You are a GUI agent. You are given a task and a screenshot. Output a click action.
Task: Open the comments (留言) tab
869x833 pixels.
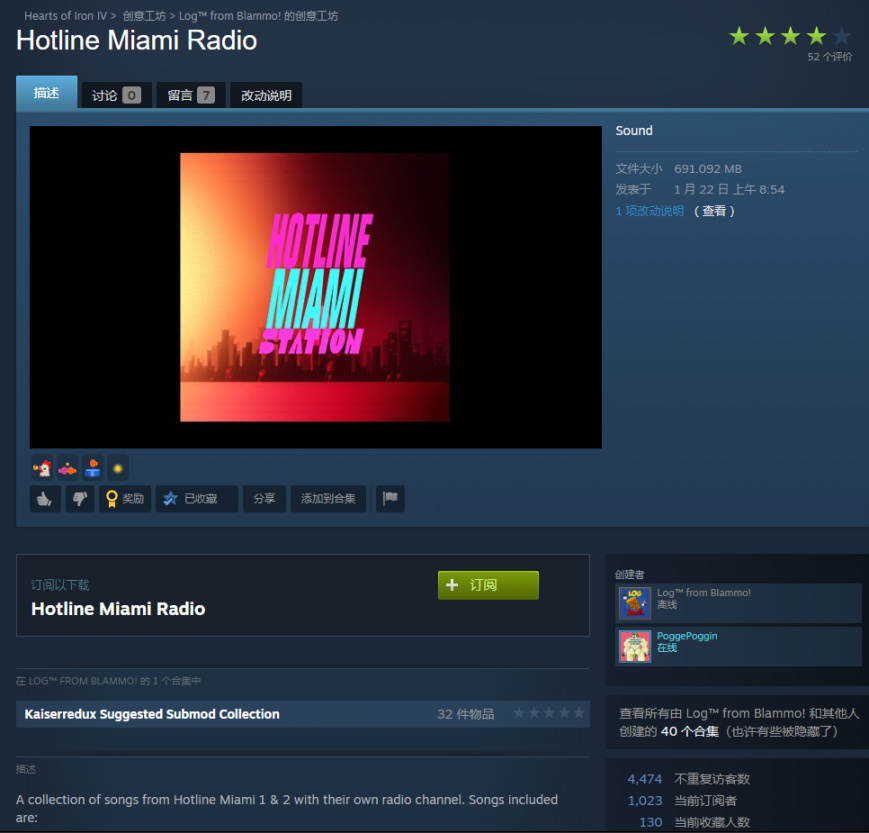point(191,95)
